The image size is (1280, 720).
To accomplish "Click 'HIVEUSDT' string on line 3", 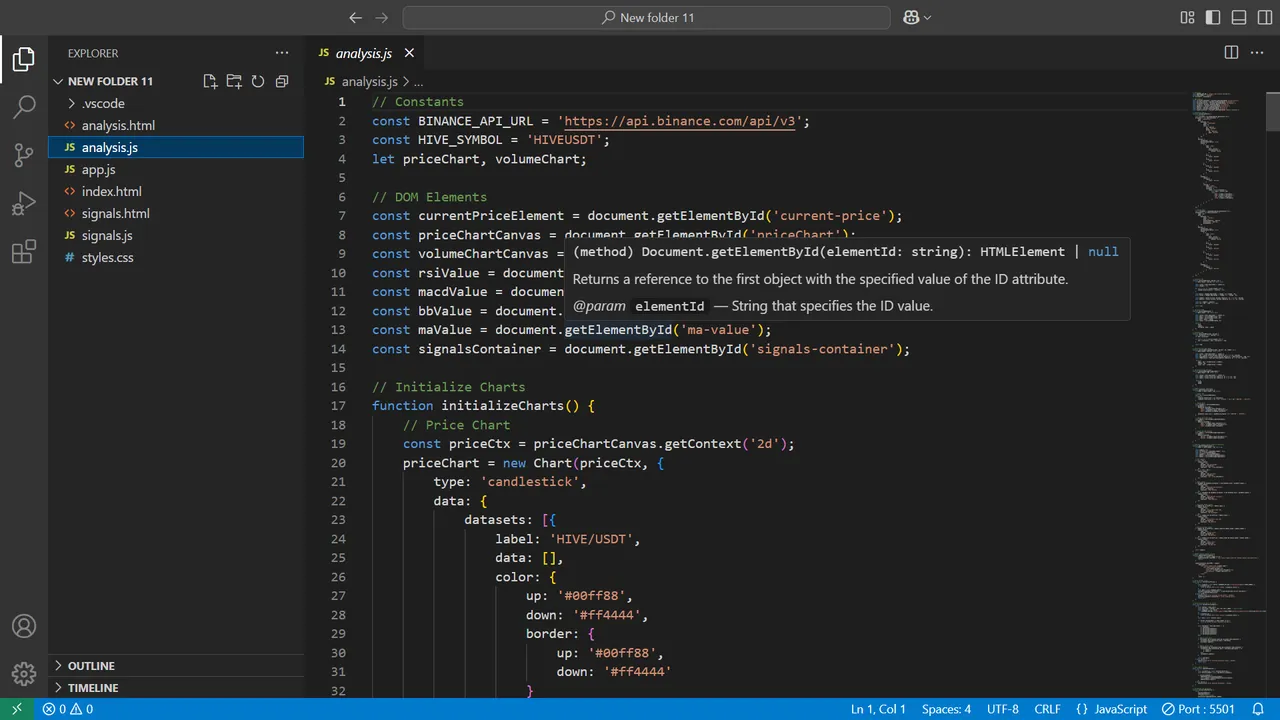I will [x=563, y=140].
